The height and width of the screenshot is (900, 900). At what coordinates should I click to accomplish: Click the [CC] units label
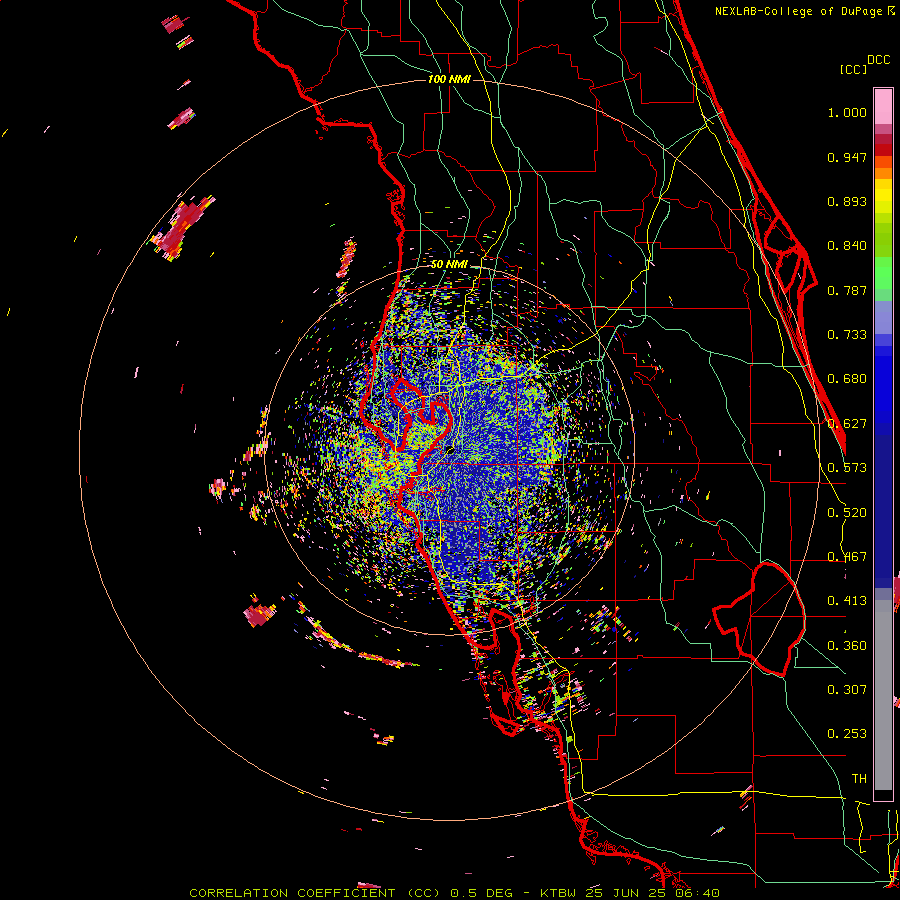pyautogui.click(x=854, y=69)
